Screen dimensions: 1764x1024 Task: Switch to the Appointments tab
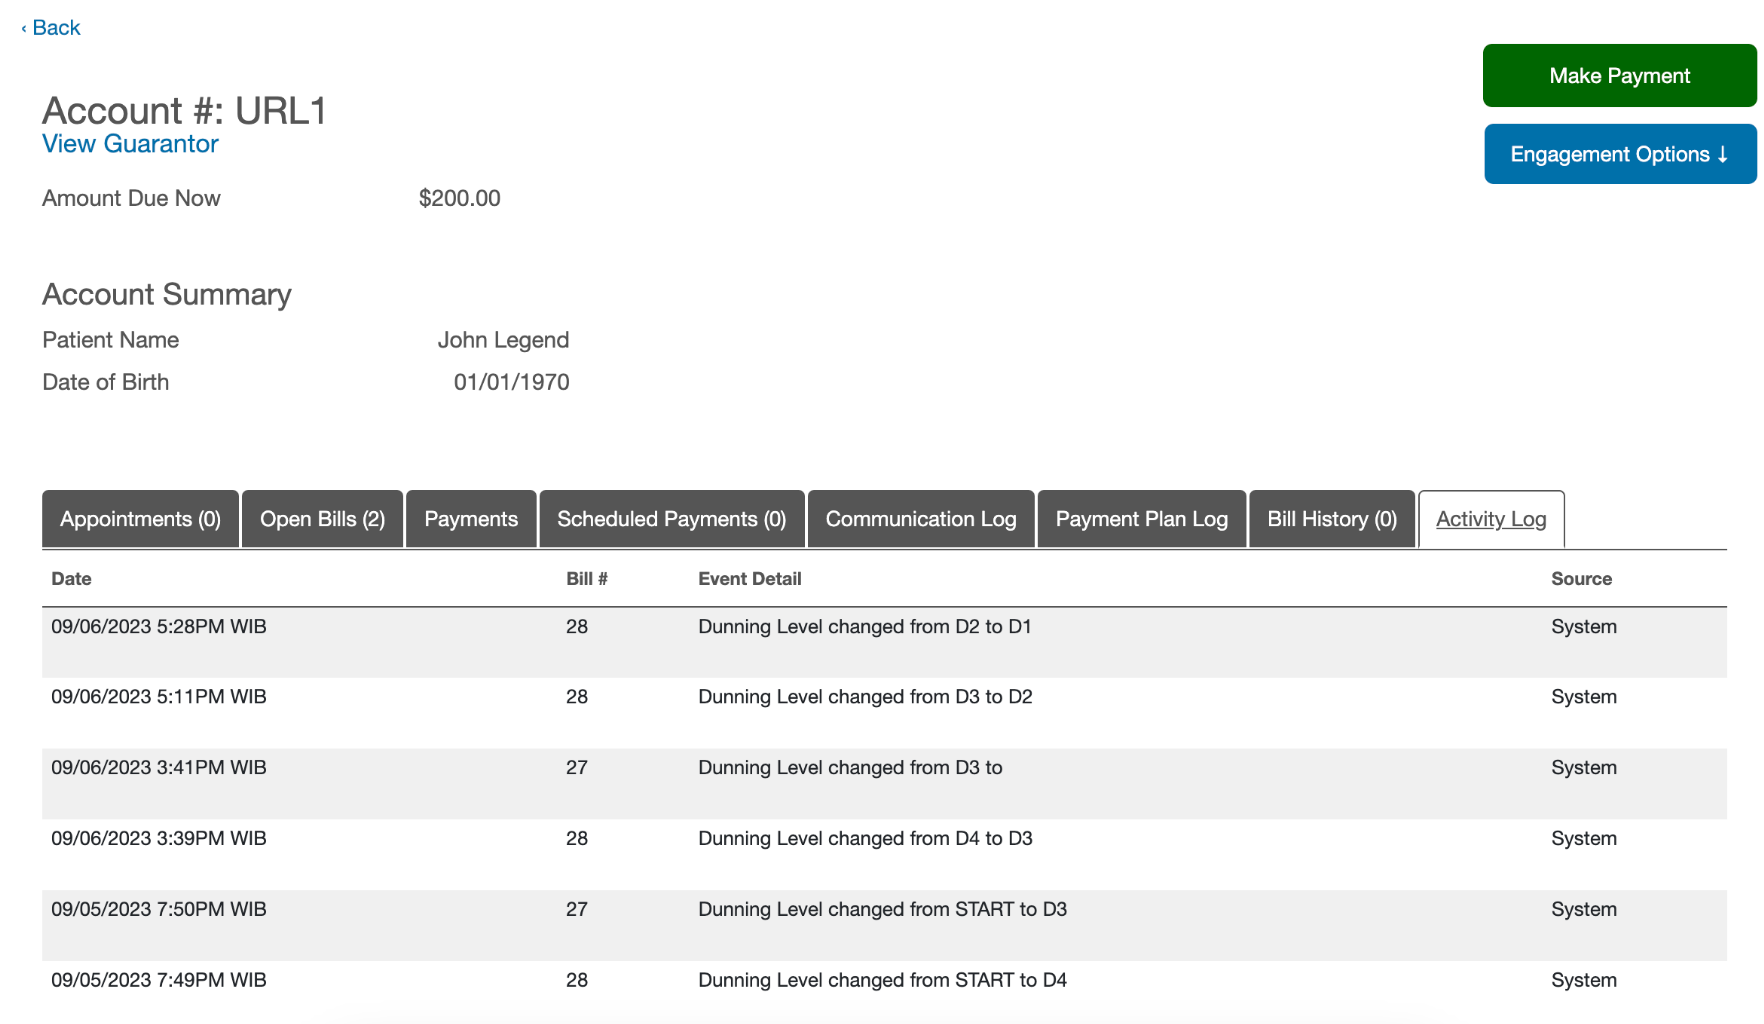coord(140,518)
